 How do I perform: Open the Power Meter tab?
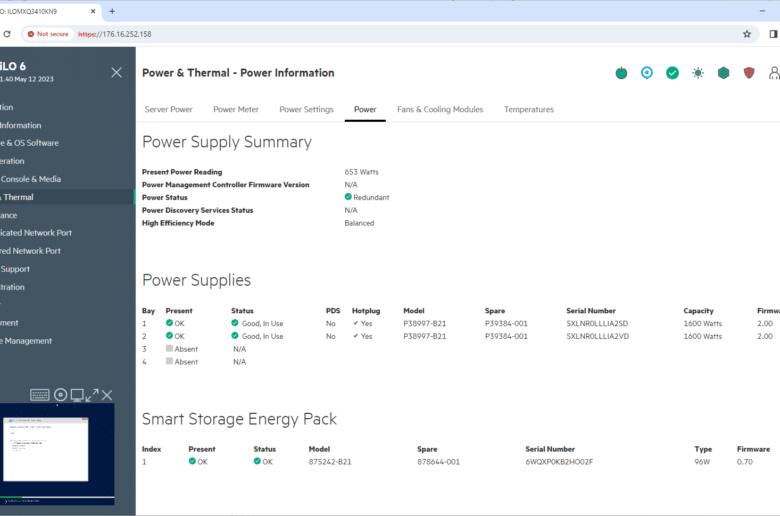(x=236, y=109)
